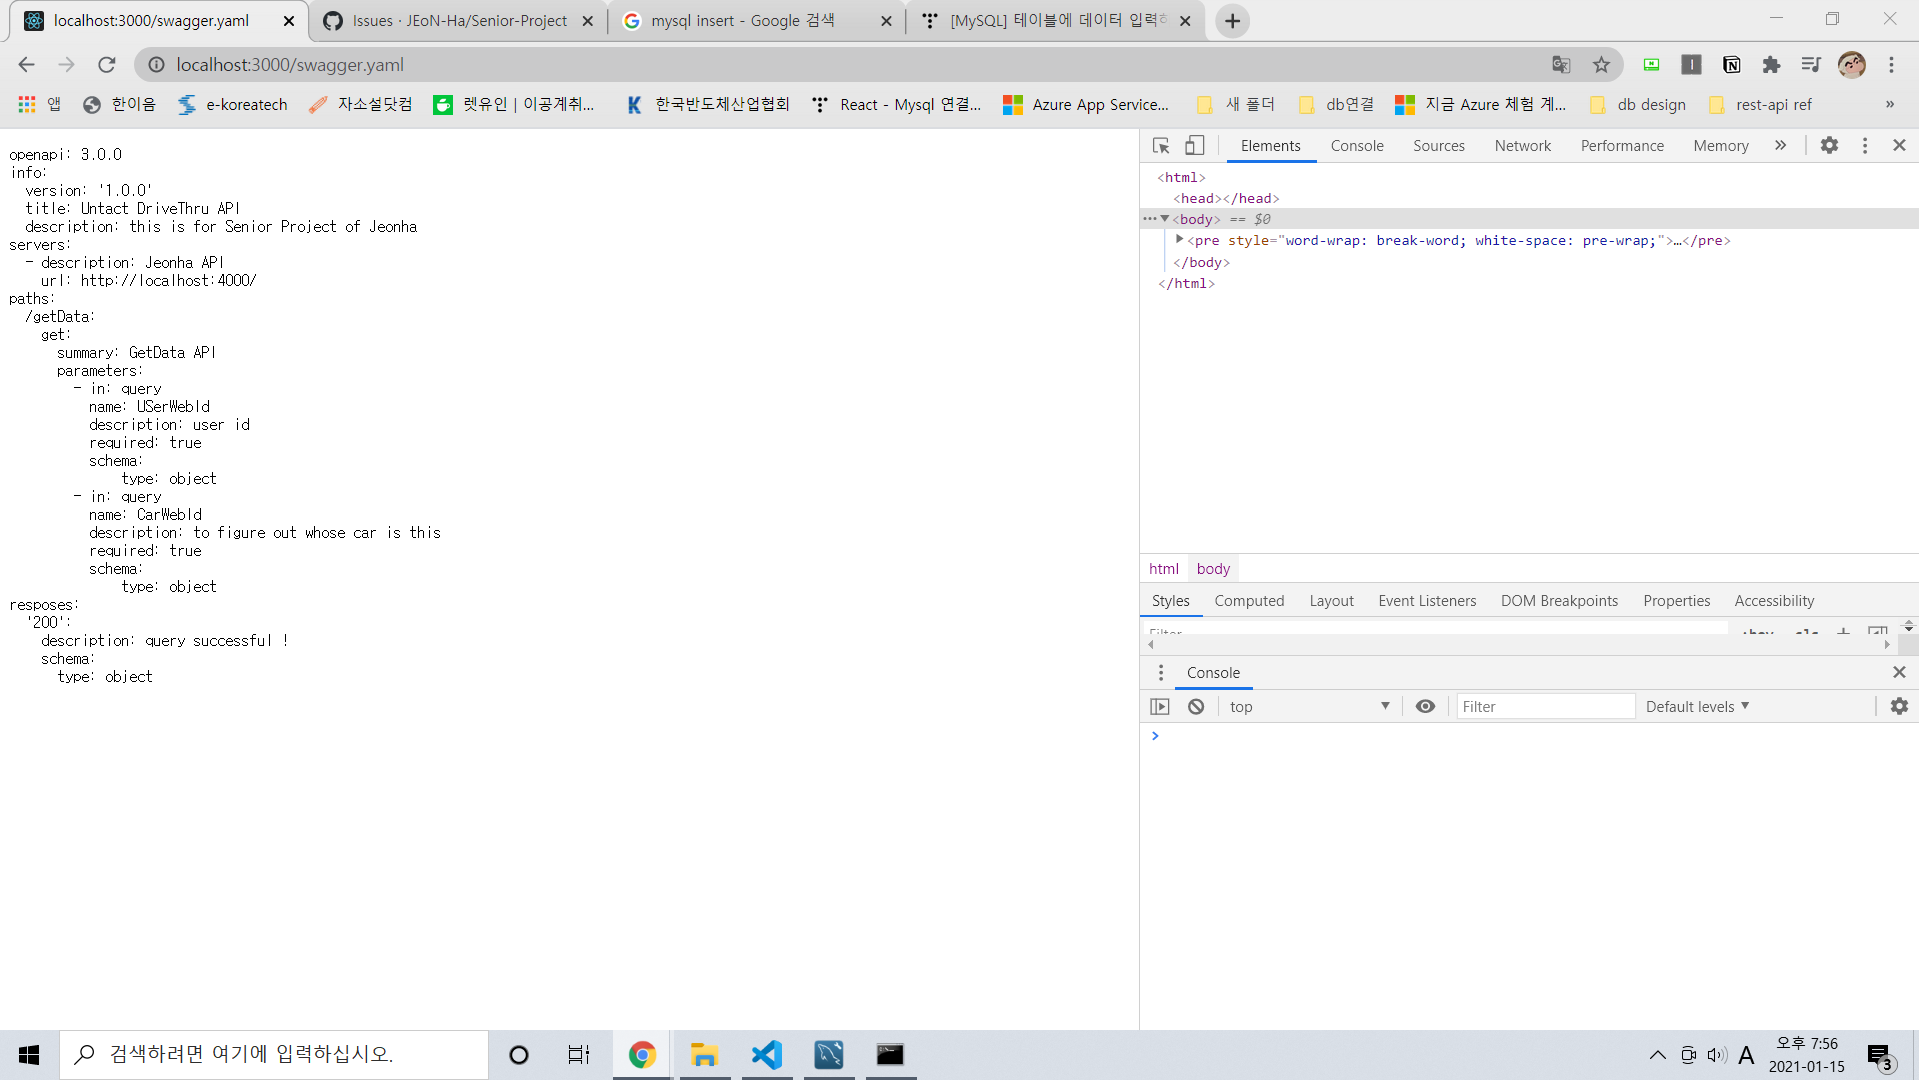This screenshot has width=1919, height=1080.
Task: Click the html breadcrumb
Action: tap(1164, 569)
